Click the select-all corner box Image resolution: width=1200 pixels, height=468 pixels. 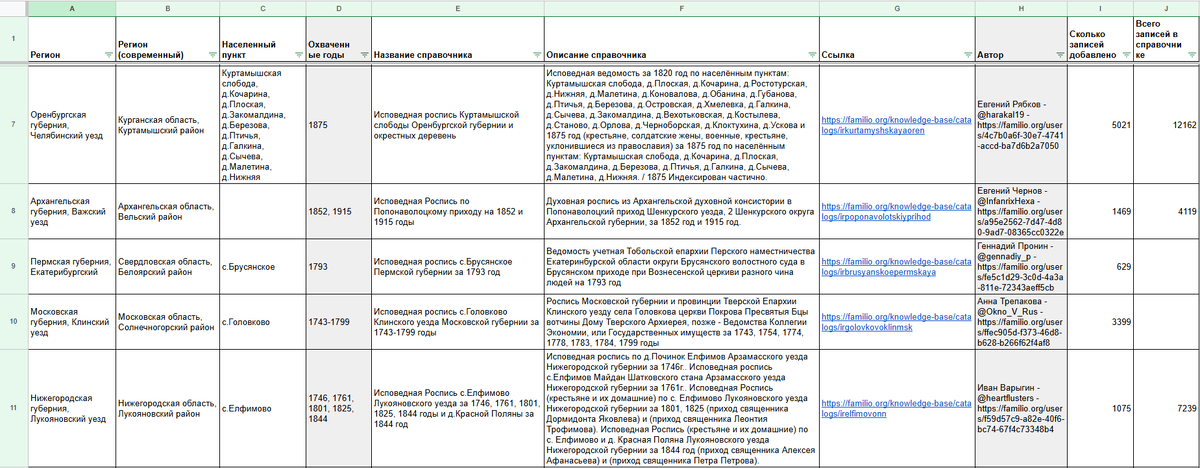pyautogui.click(x=13, y=7)
